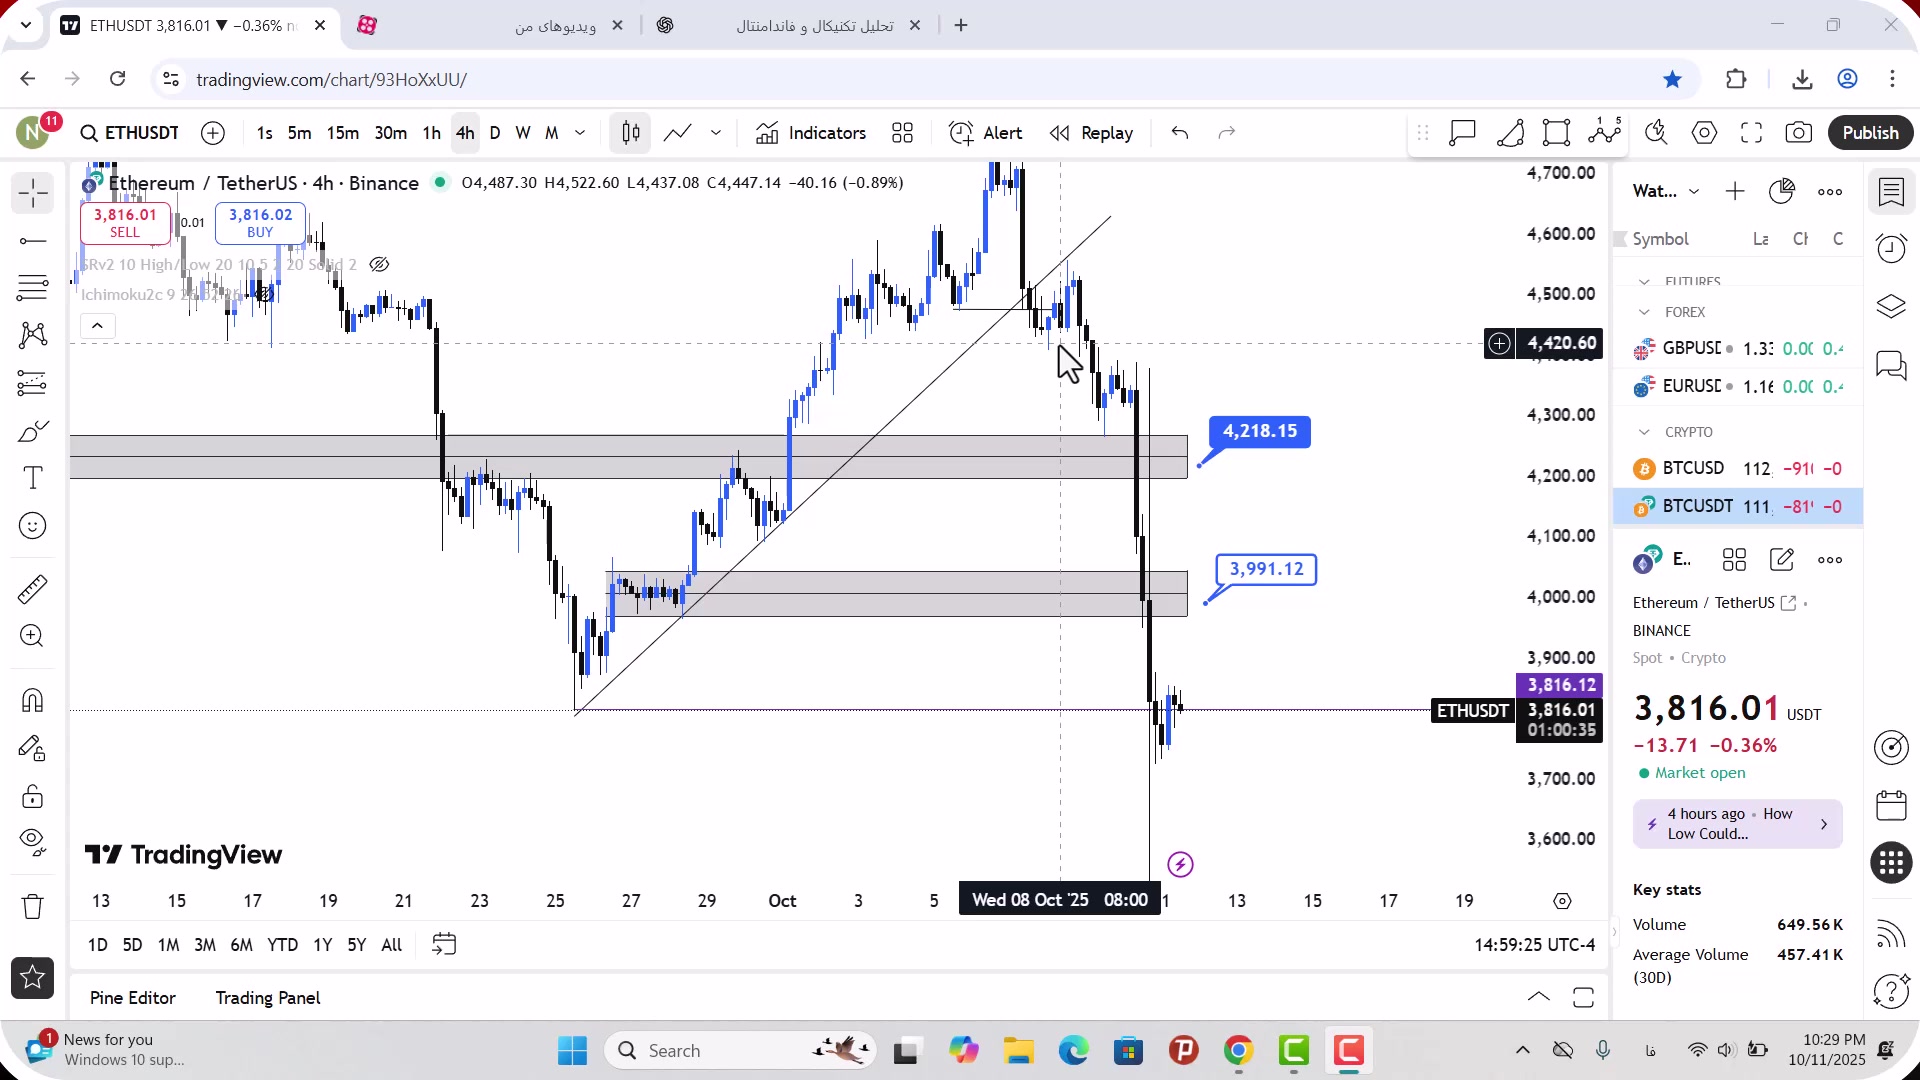Select the 15m timeframe

click(x=343, y=133)
